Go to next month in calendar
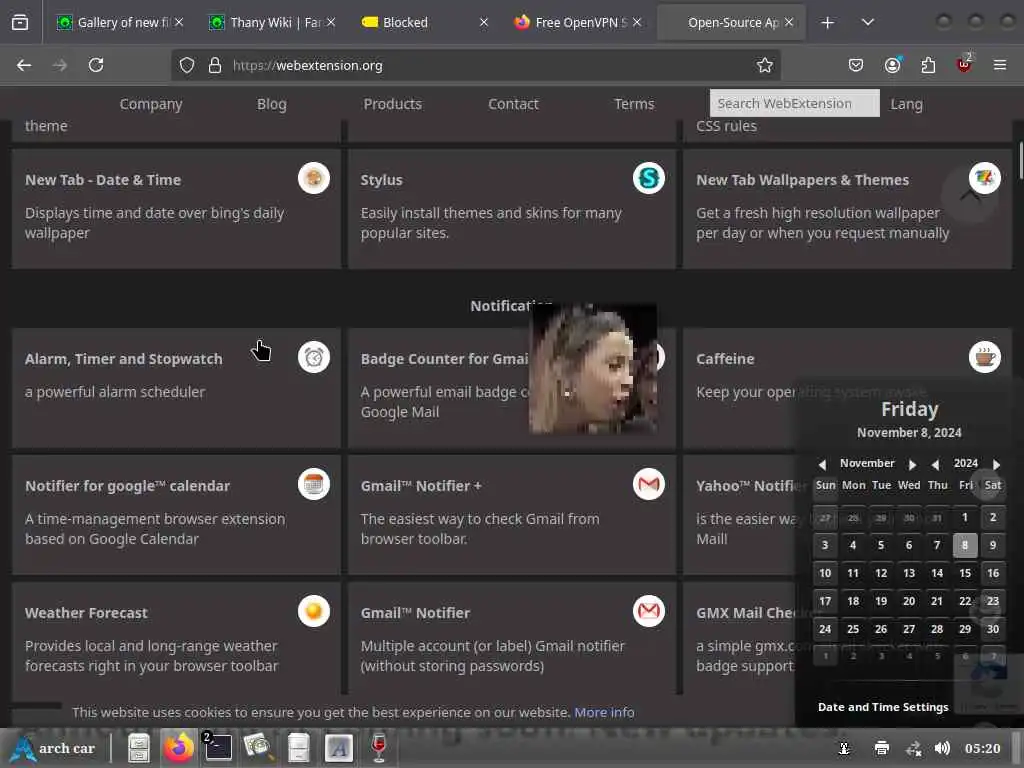 (x=912, y=464)
